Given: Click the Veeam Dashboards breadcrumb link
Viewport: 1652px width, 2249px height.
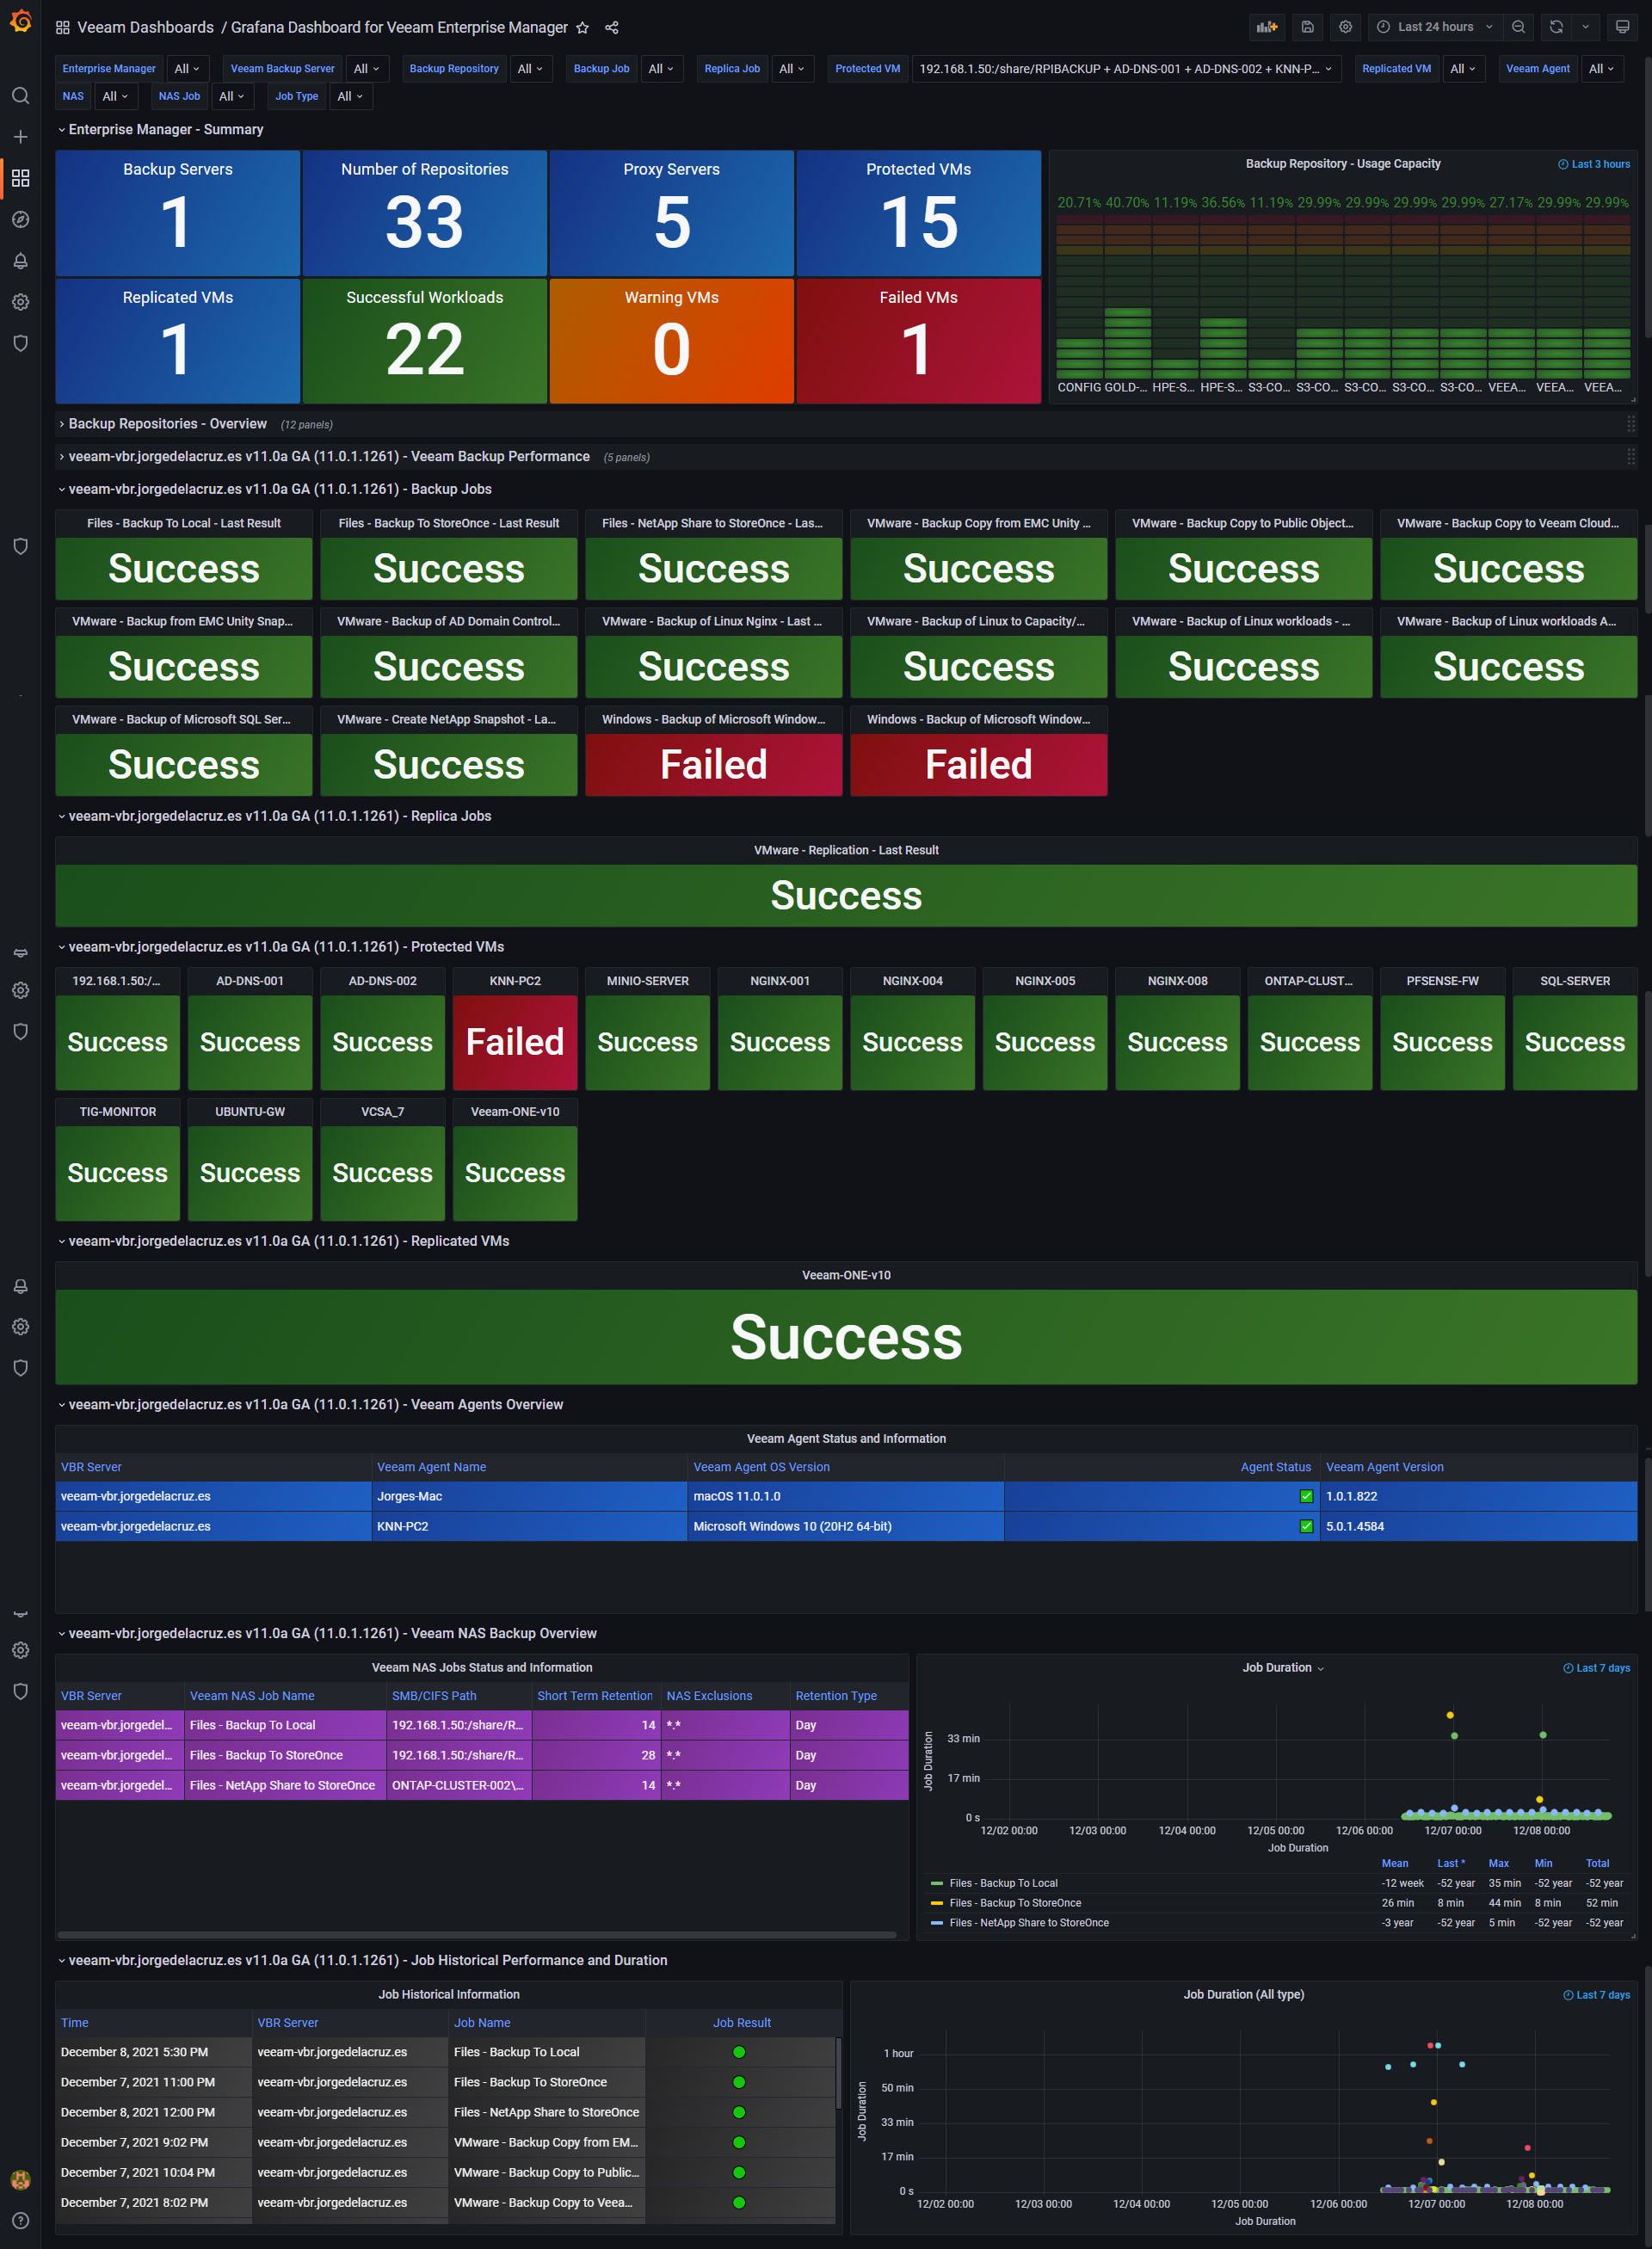Looking at the screenshot, I should [x=145, y=28].
